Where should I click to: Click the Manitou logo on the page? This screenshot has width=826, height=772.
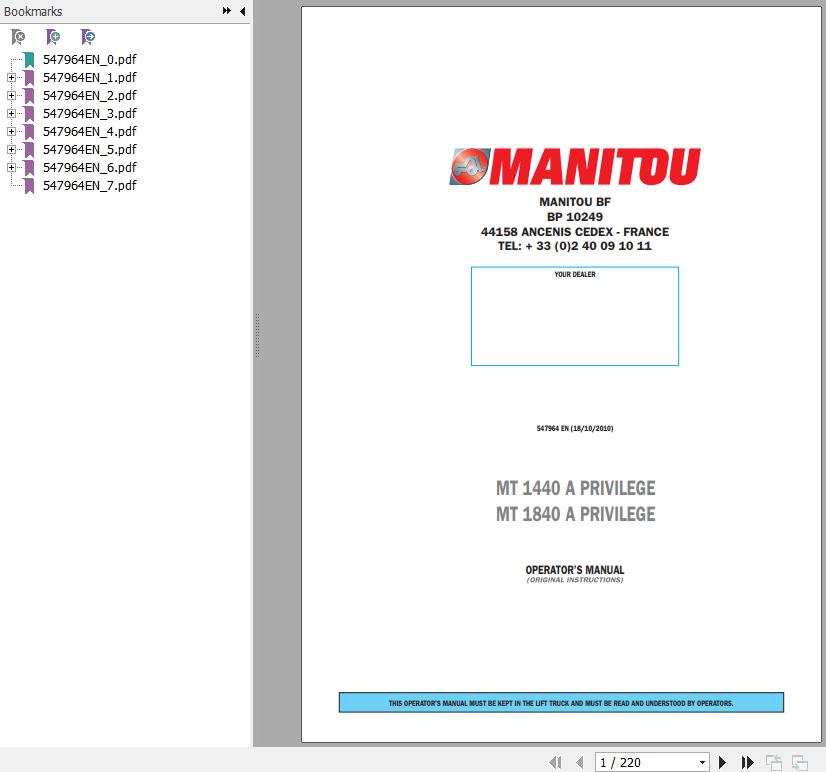575,167
